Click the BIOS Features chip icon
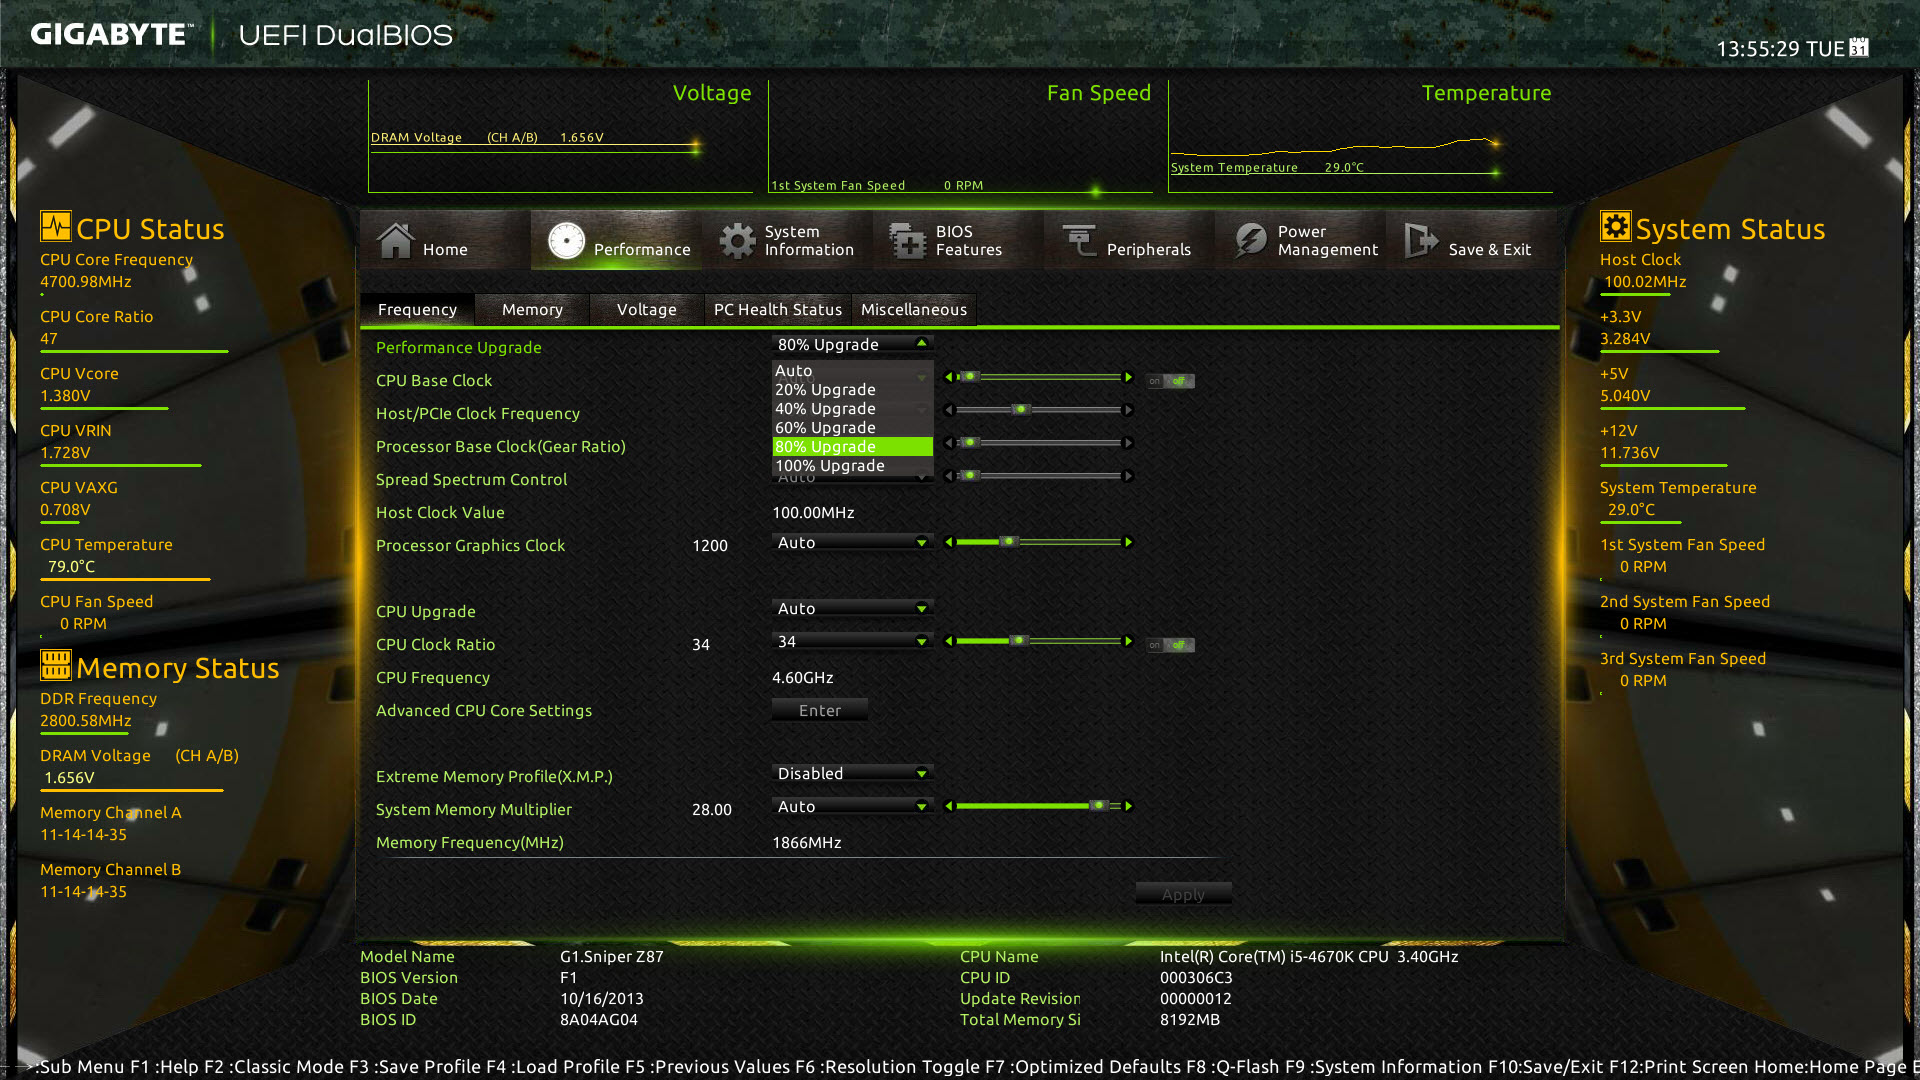Image resolution: width=1920 pixels, height=1080 pixels. point(908,240)
